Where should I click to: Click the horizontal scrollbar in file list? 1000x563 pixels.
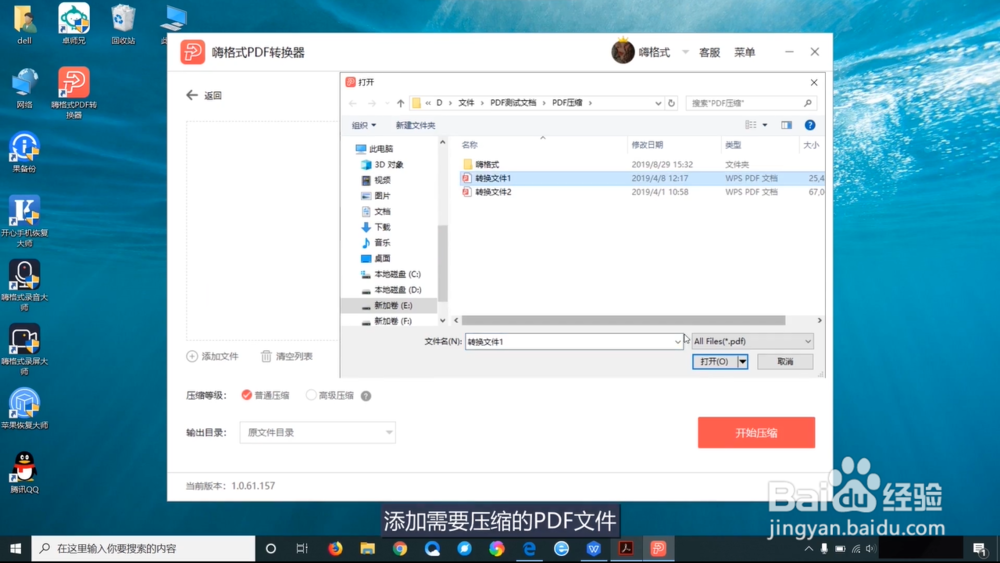point(623,320)
